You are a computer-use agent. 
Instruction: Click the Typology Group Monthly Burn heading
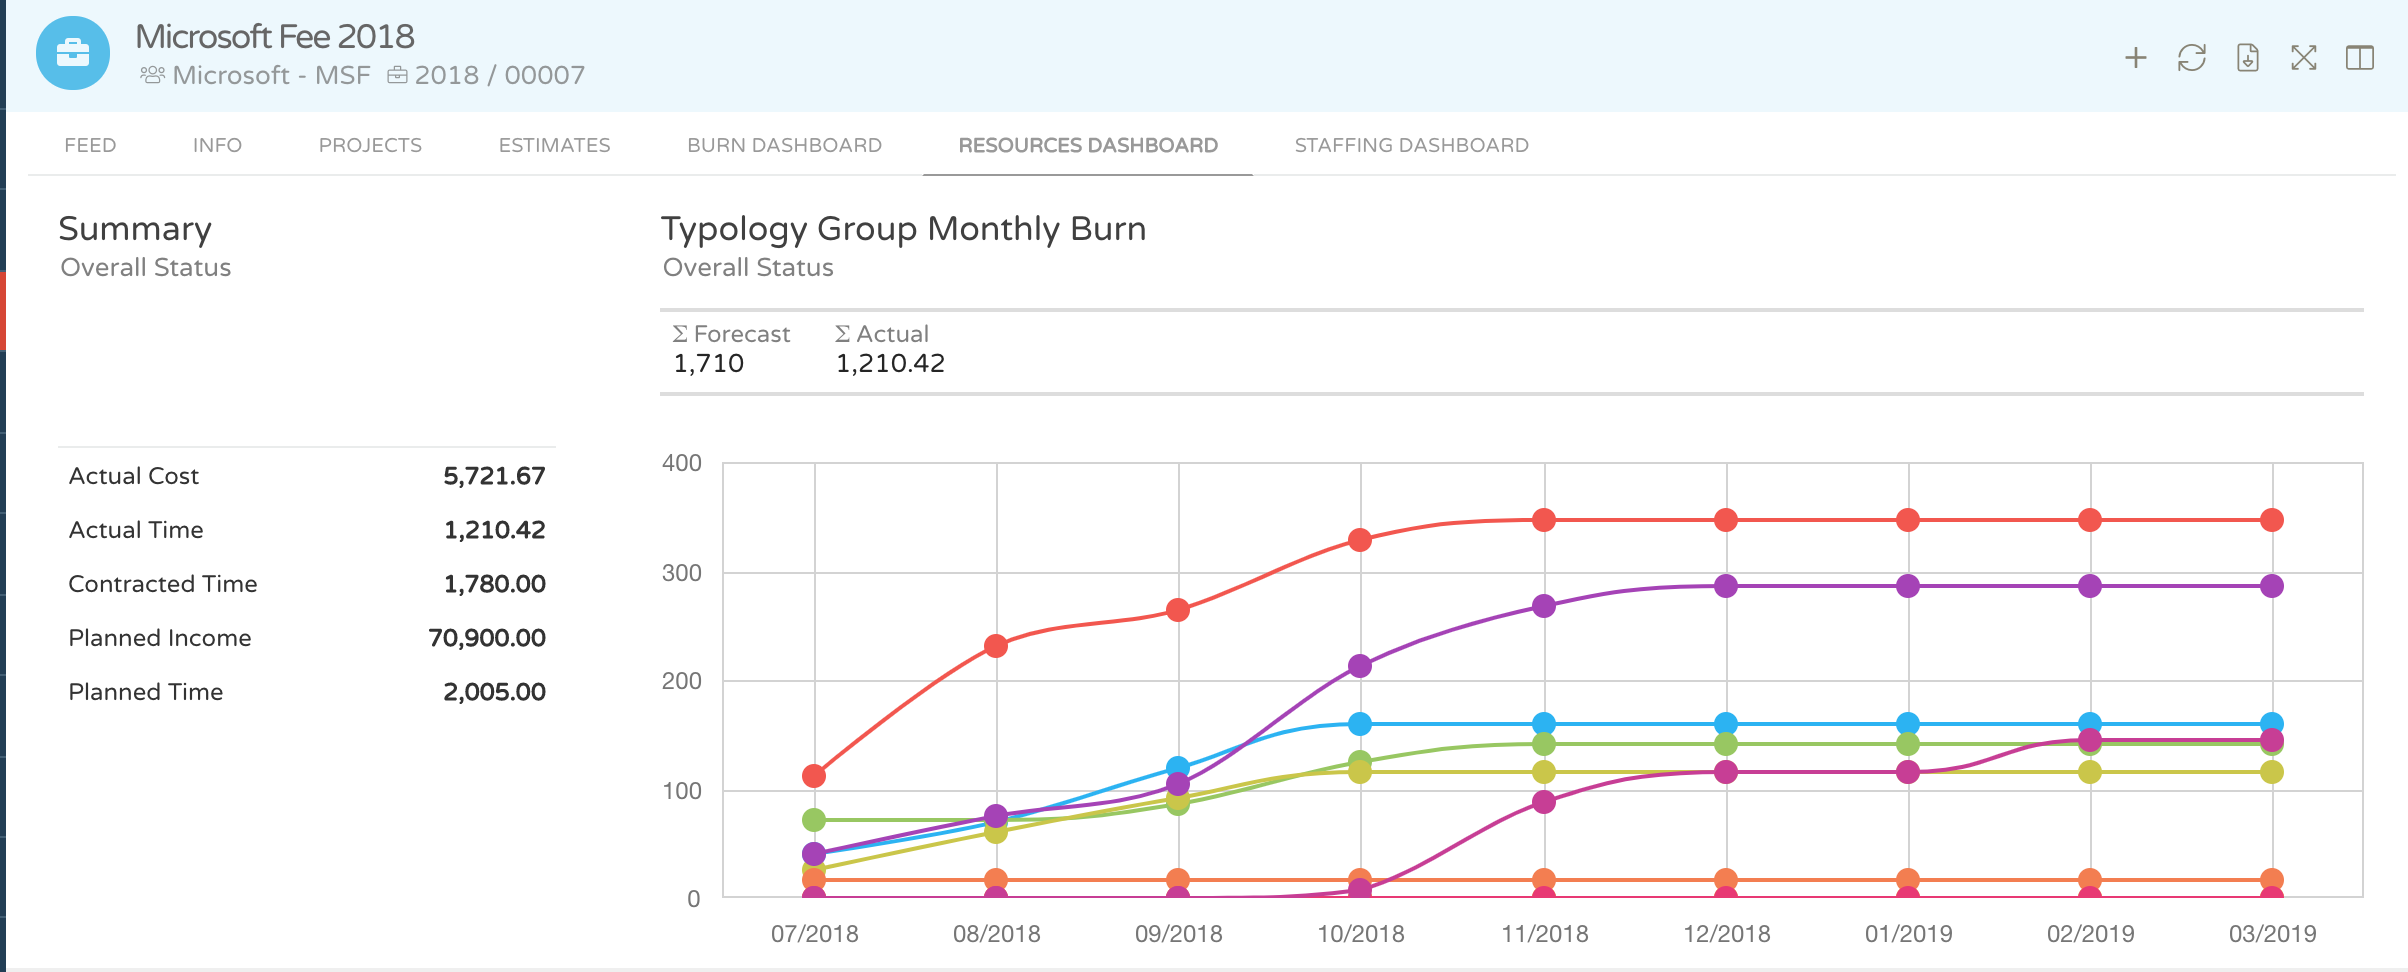click(904, 230)
